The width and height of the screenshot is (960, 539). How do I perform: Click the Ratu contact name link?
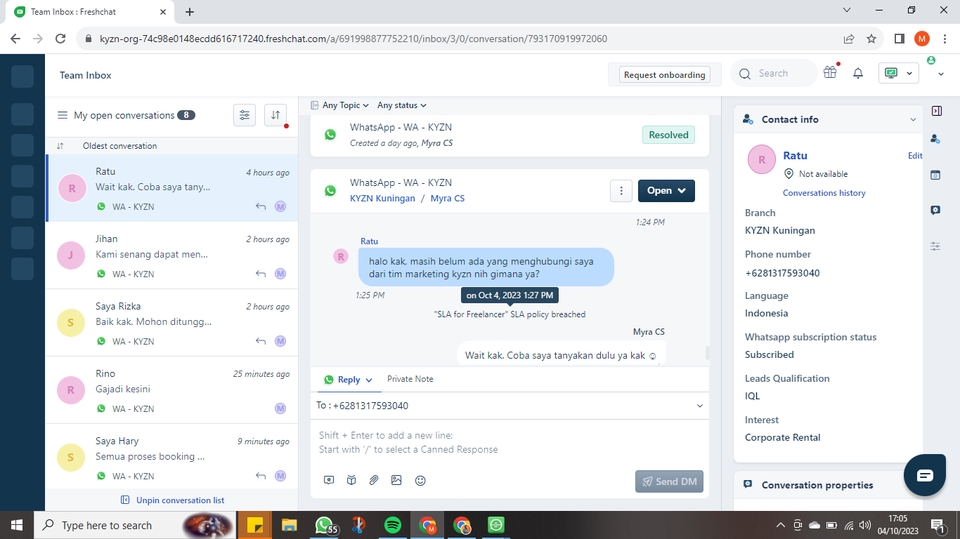(x=795, y=156)
